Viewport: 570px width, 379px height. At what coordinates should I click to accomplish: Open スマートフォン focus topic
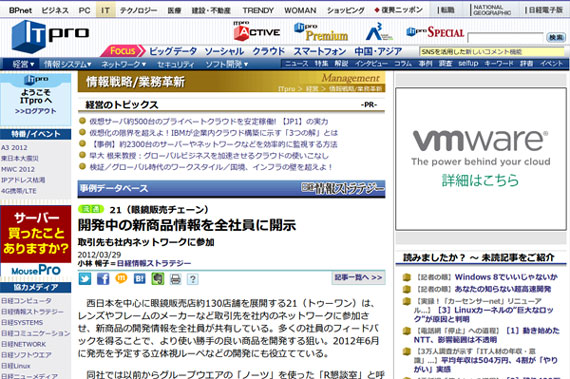(x=320, y=51)
